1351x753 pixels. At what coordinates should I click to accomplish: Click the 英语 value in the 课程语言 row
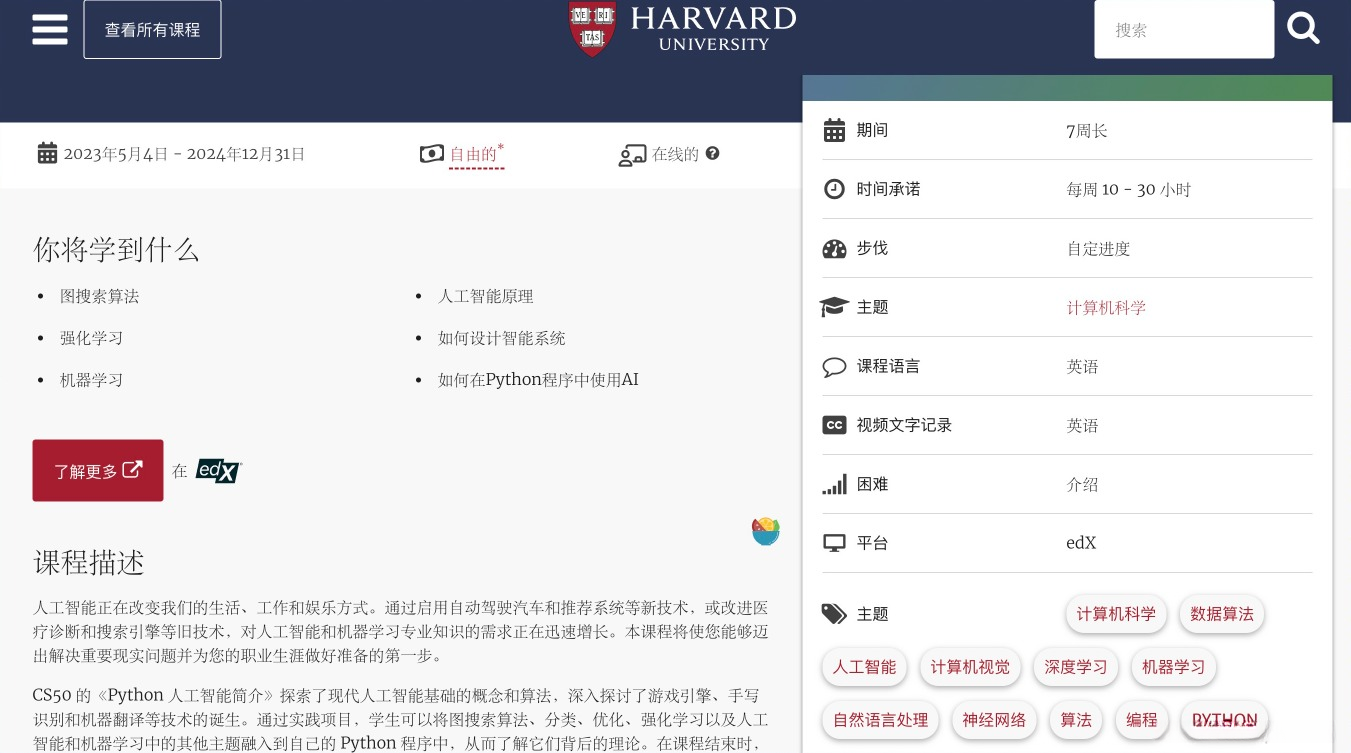1083,367
